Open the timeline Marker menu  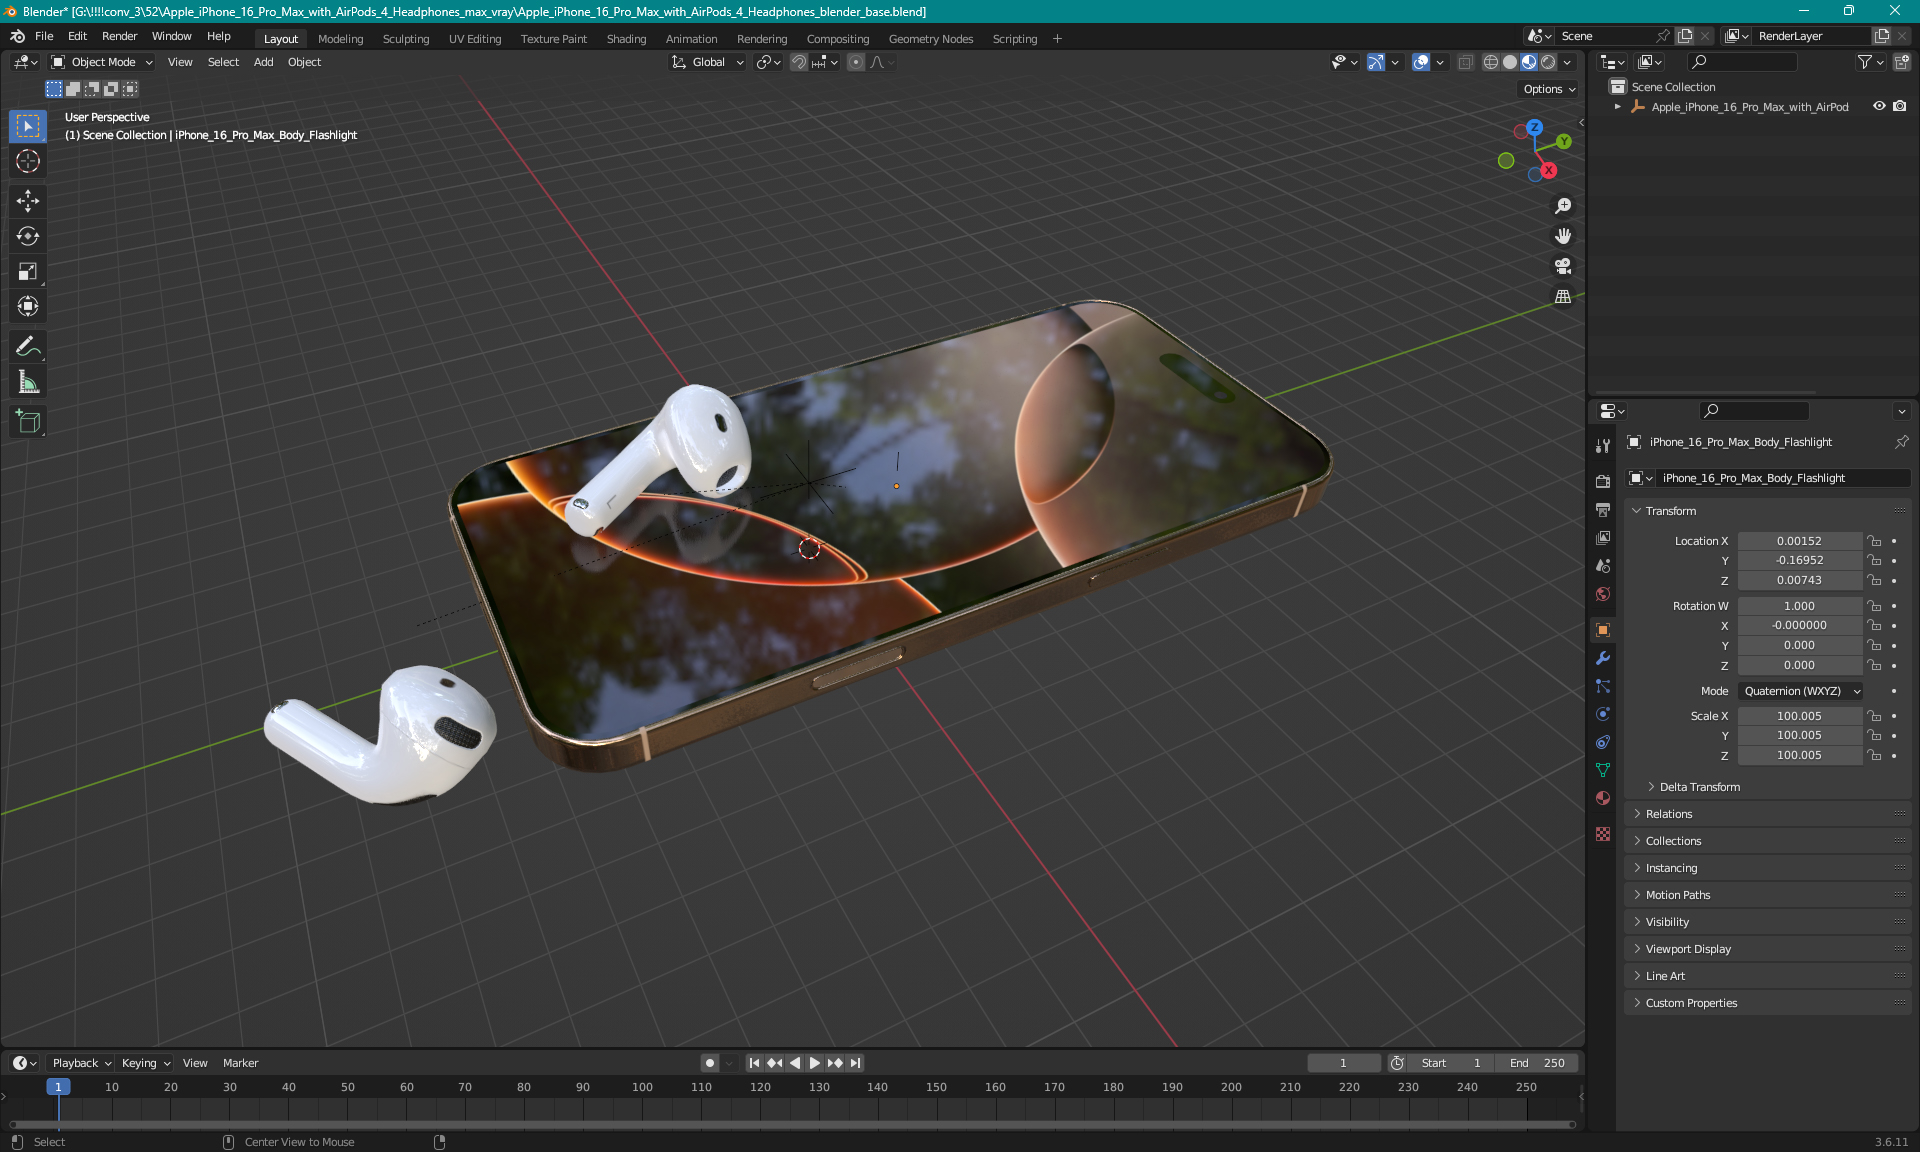click(240, 1063)
